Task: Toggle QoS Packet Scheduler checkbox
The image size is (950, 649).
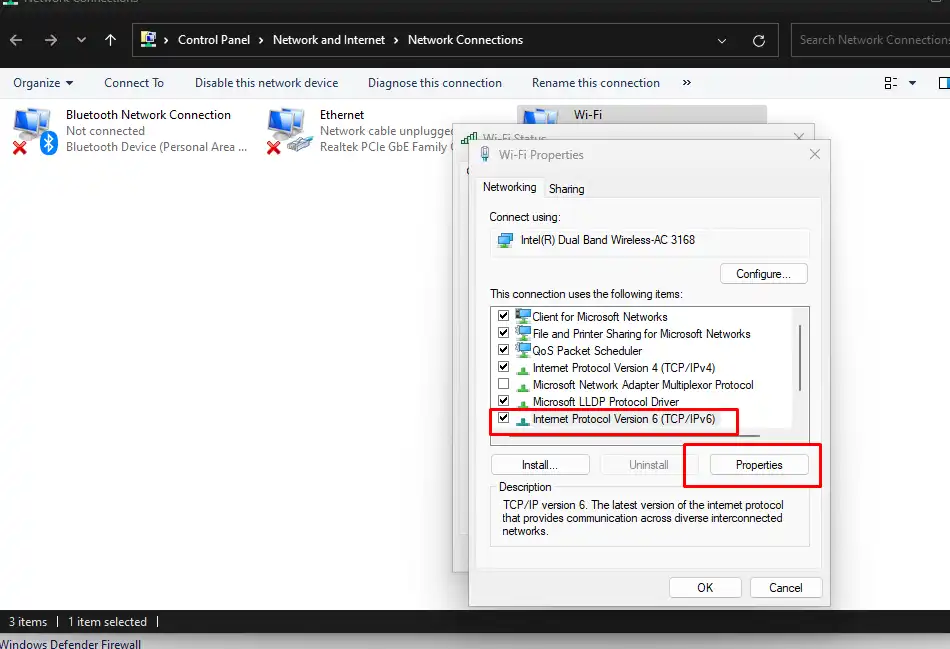Action: coord(503,350)
